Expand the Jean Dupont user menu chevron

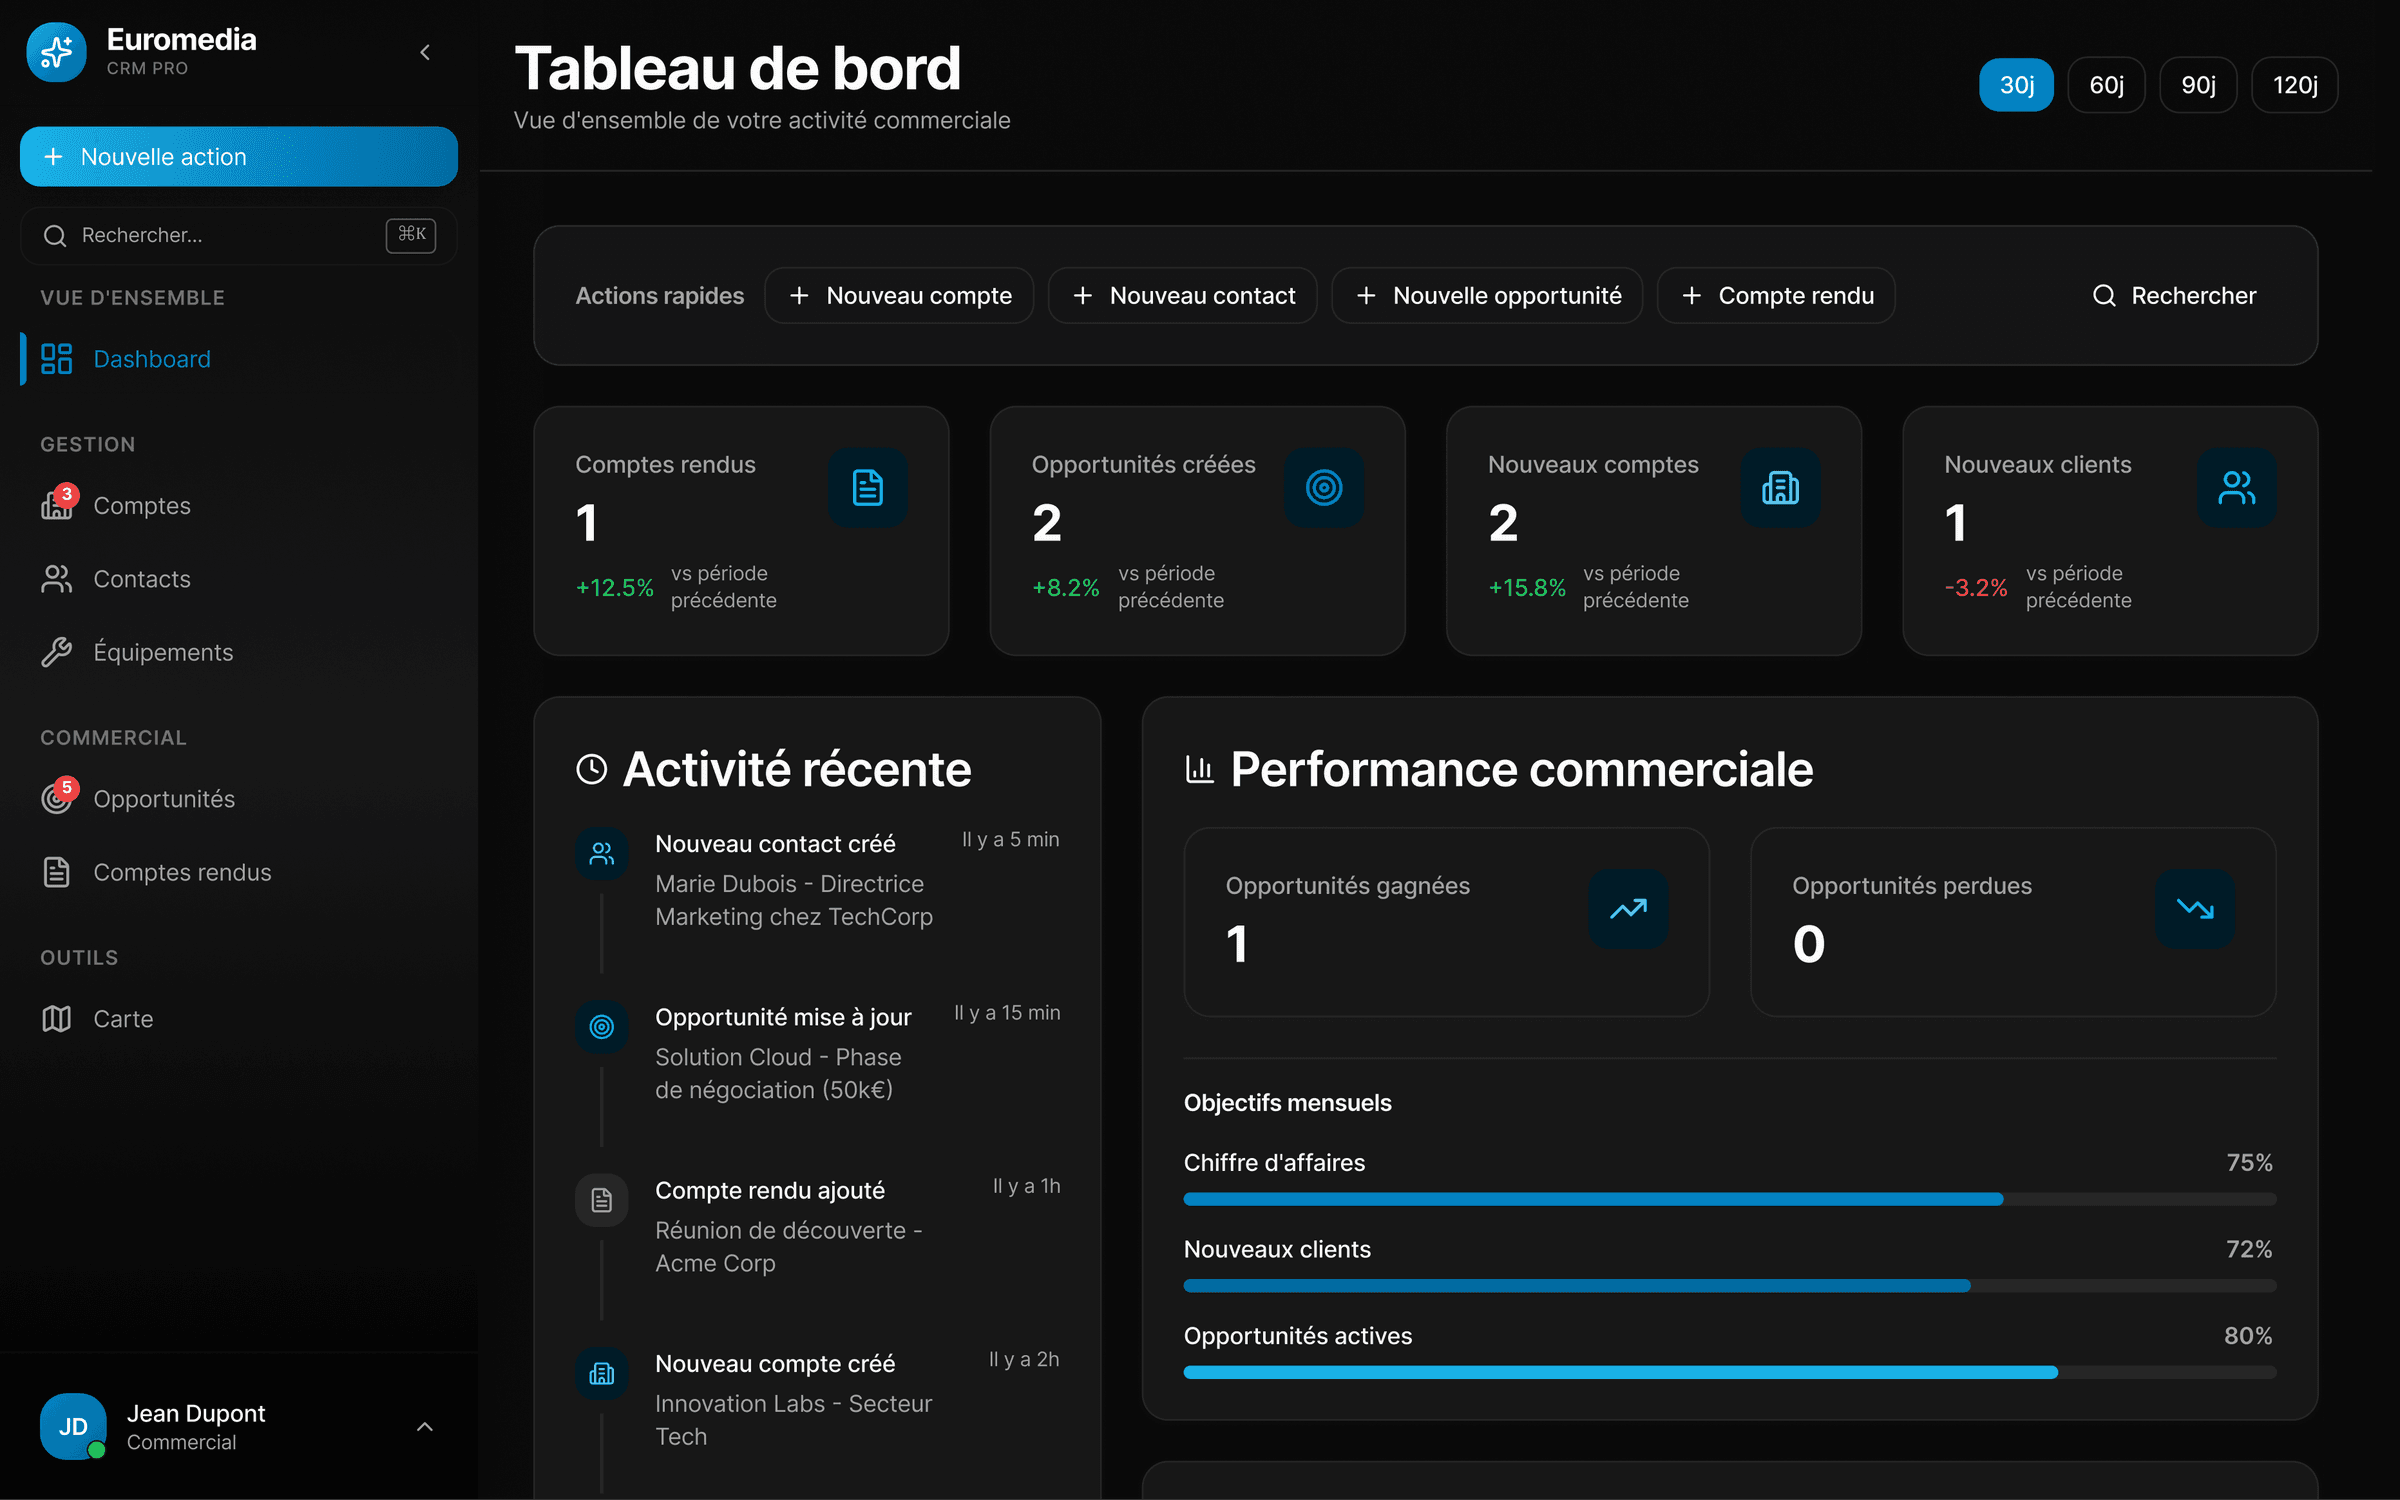[x=425, y=1427]
